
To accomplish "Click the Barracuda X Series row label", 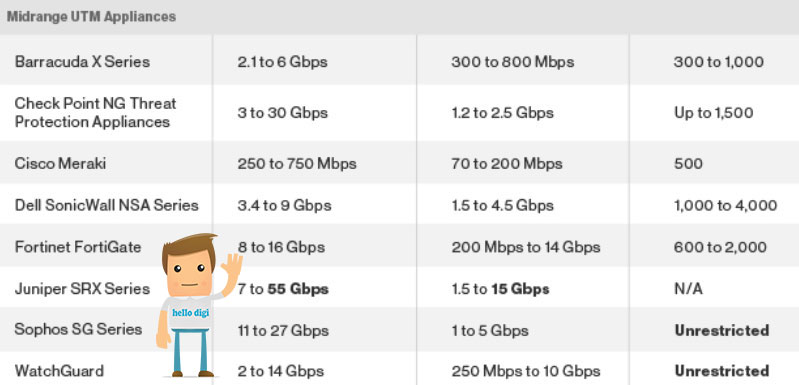I will [x=82, y=62].
